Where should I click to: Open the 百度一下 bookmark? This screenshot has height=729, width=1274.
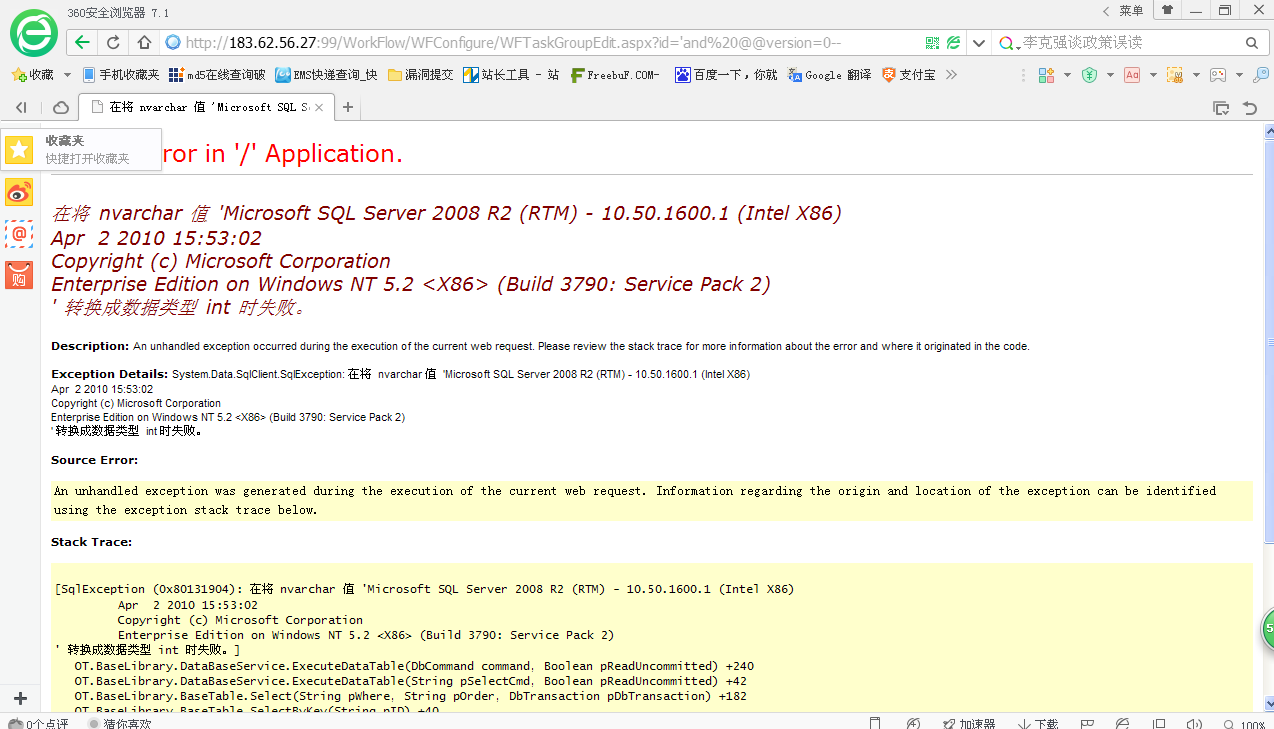pyautogui.click(x=726, y=75)
